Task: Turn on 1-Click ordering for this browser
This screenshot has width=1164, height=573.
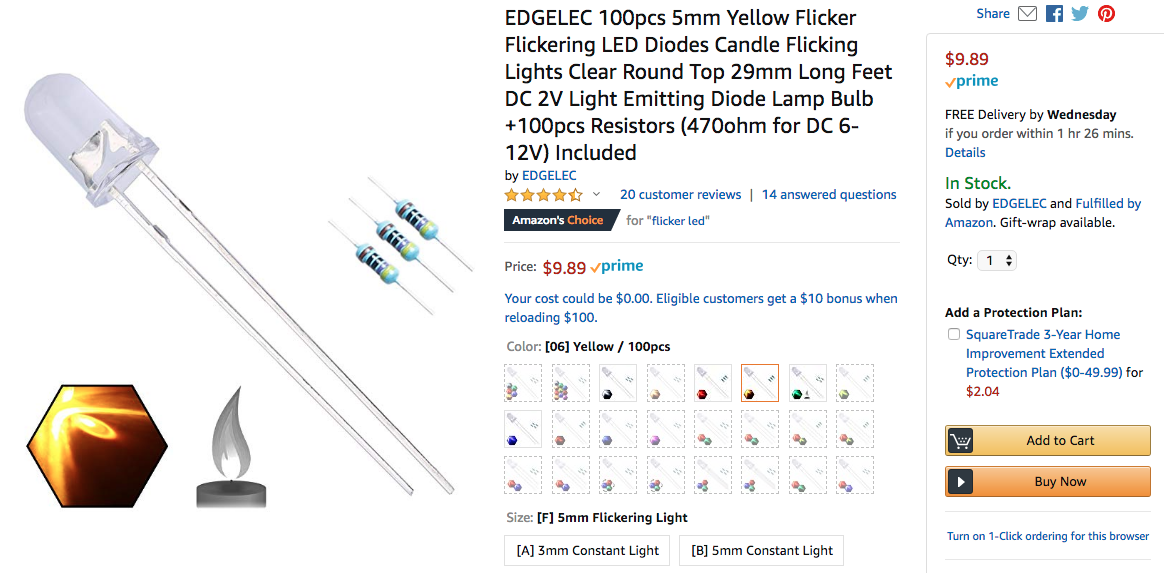Action: click(1048, 536)
